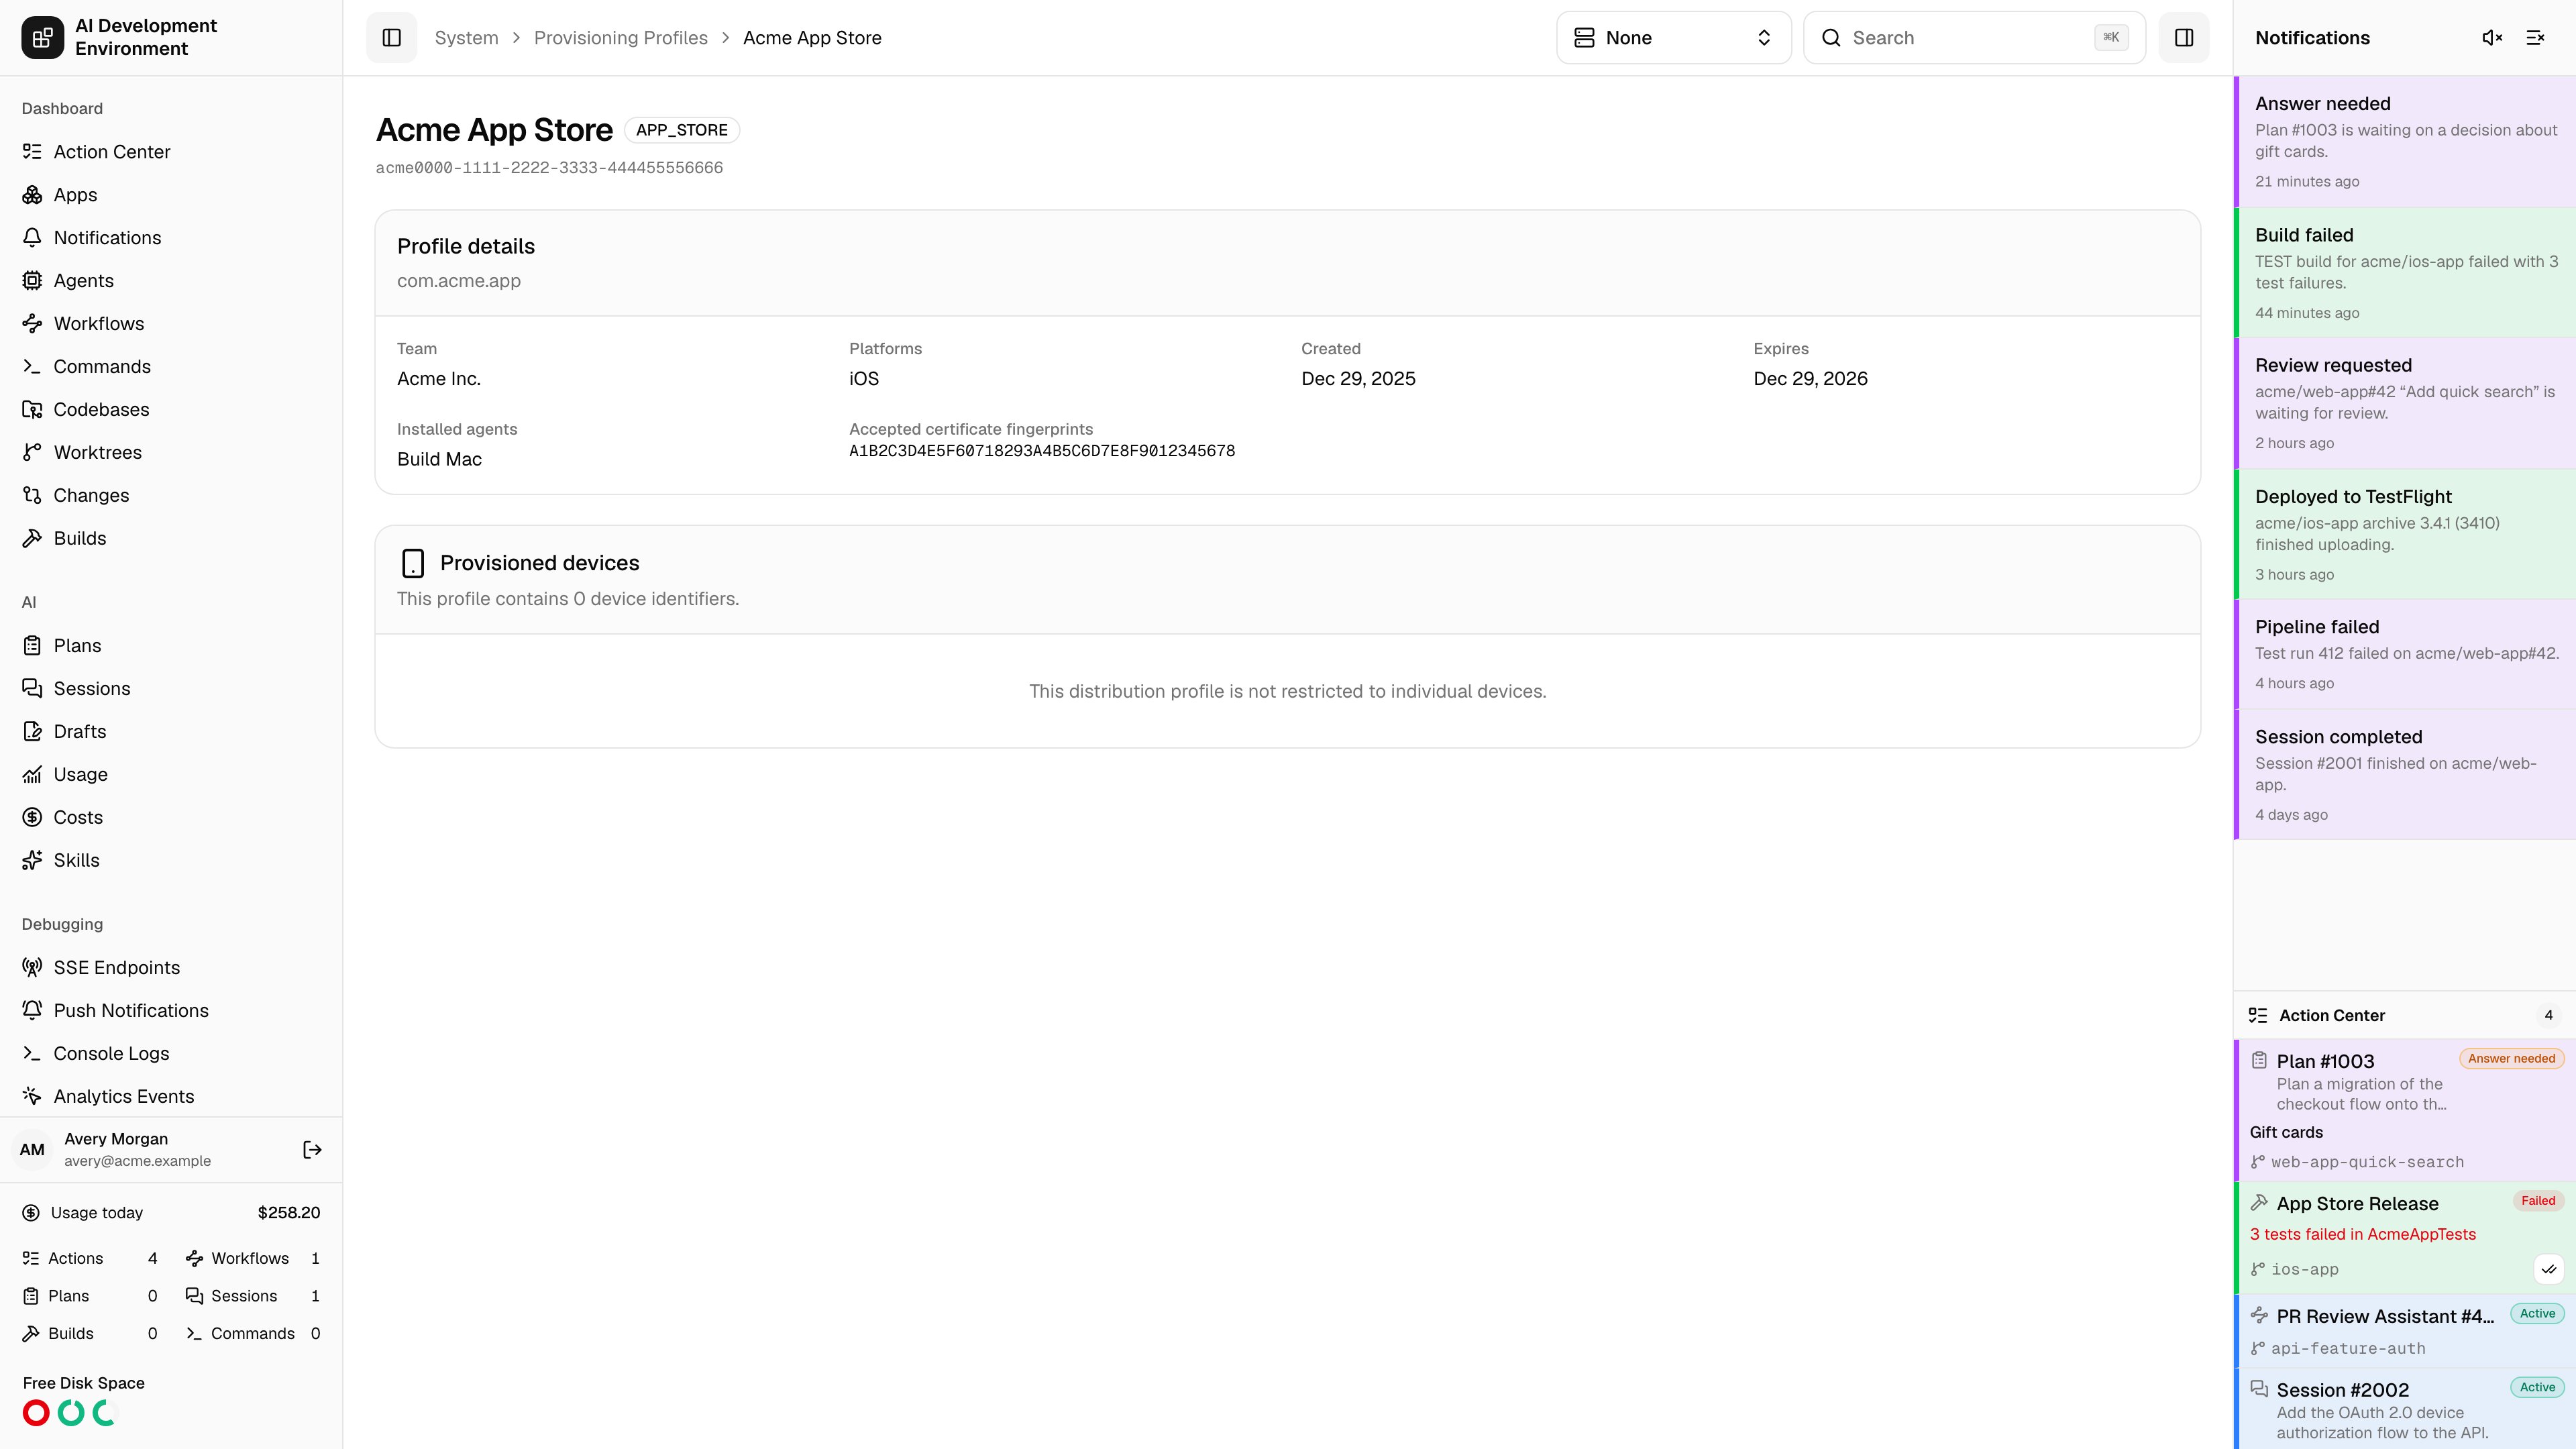Viewport: 2576px width, 1449px height.
Task: Click the Changes pull-request icon
Action: click(x=32, y=496)
